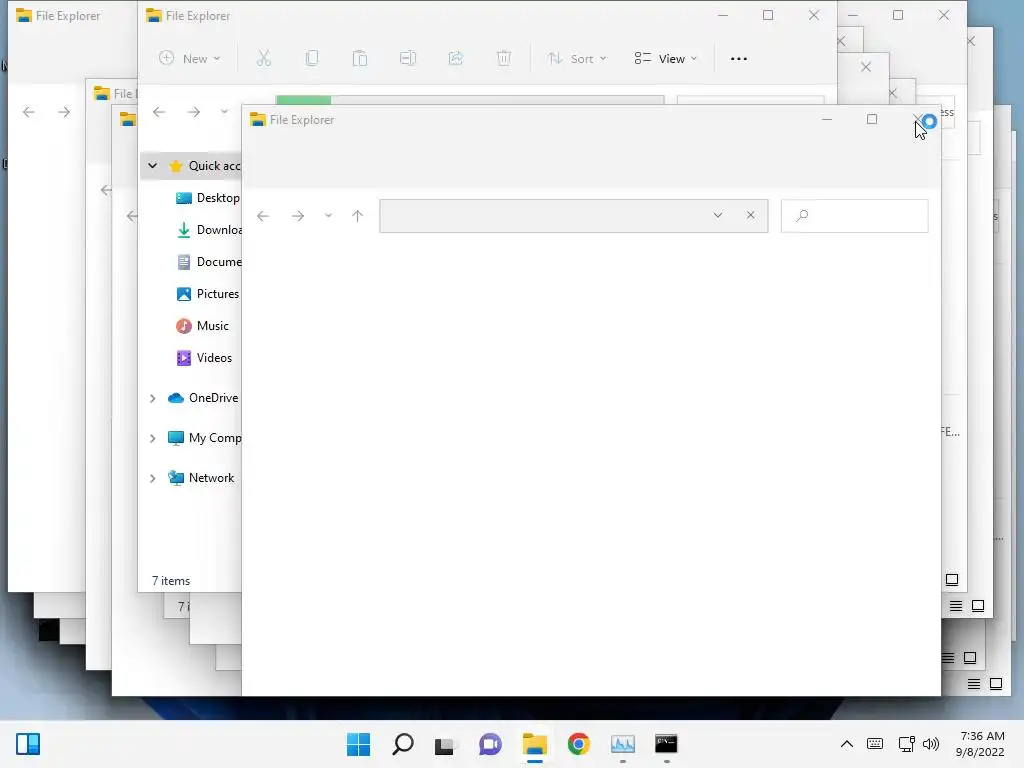The height and width of the screenshot is (768, 1024).
Task: Click the search box in front window
Action: [854, 216]
